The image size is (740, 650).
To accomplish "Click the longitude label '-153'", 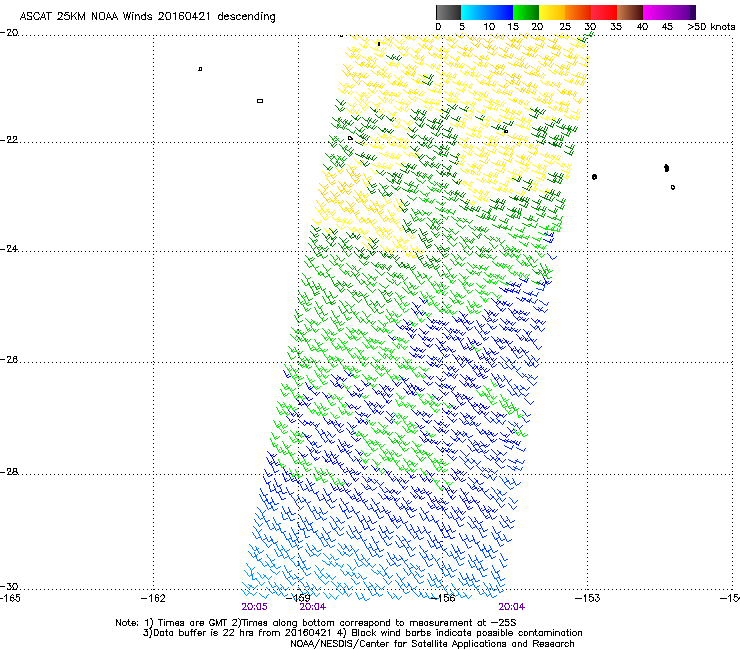I will [588, 598].
